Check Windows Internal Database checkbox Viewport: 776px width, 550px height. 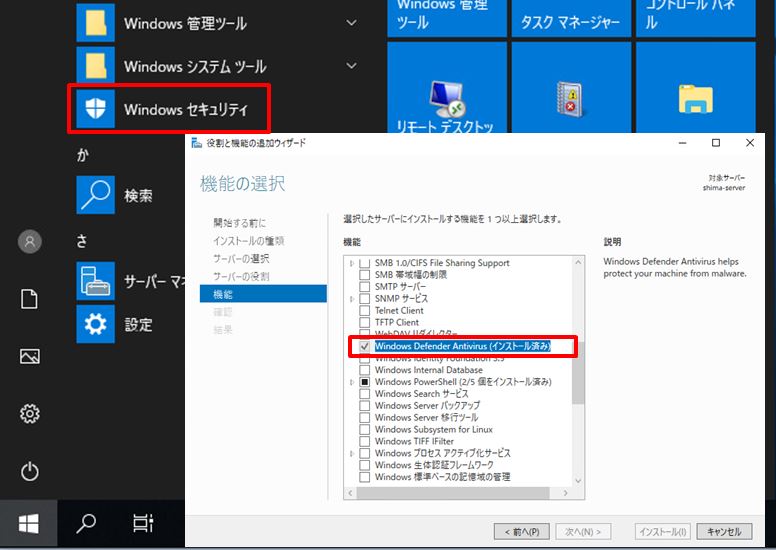[364, 370]
